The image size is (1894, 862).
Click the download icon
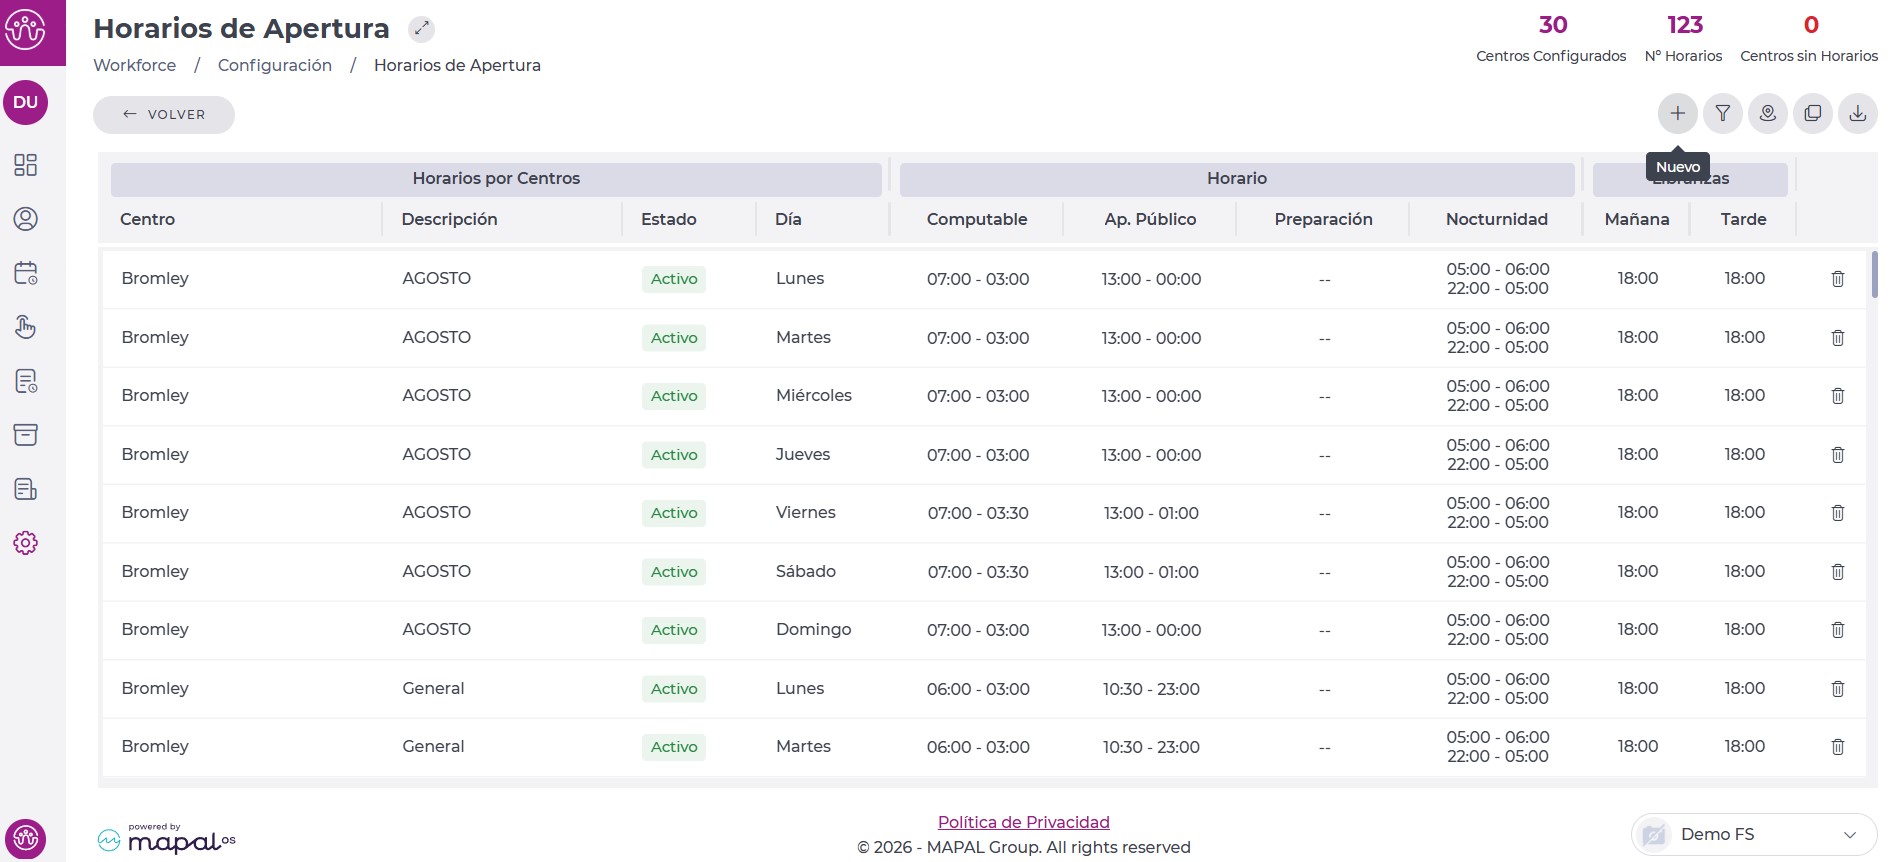click(1857, 114)
